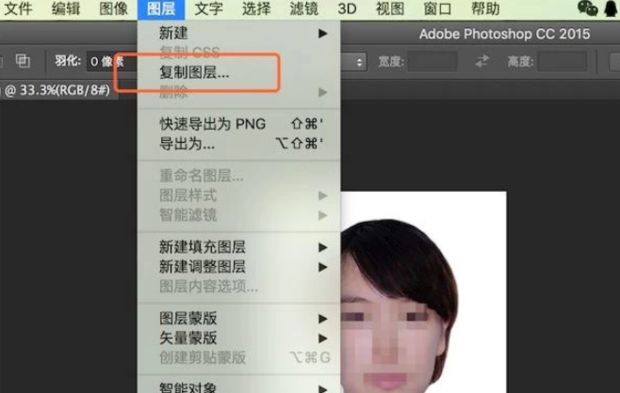Expand the 矢量蒙版 submenu
This screenshot has height=393, width=620.
coord(239,338)
